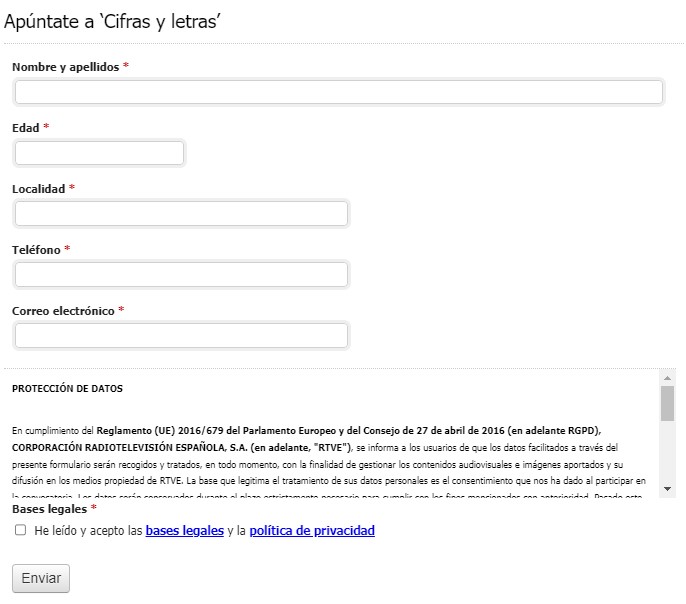
Task: Open the política de privacidad link
Action: click(312, 531)
